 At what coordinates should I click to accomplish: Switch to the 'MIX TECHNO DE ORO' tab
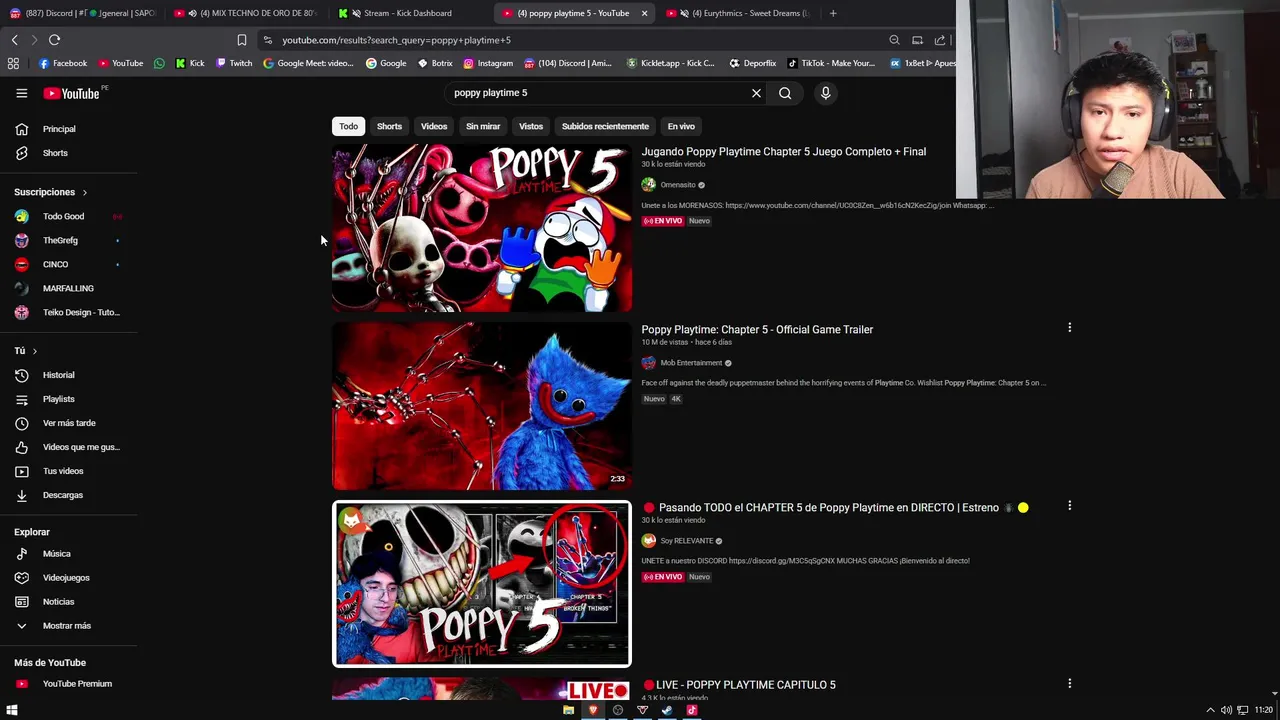pyautogui.click(x=246, y=13)
